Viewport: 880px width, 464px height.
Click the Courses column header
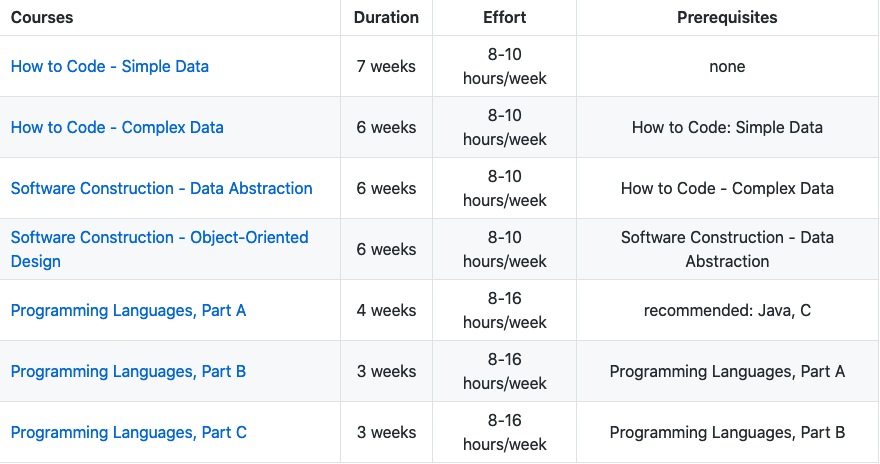42,18
